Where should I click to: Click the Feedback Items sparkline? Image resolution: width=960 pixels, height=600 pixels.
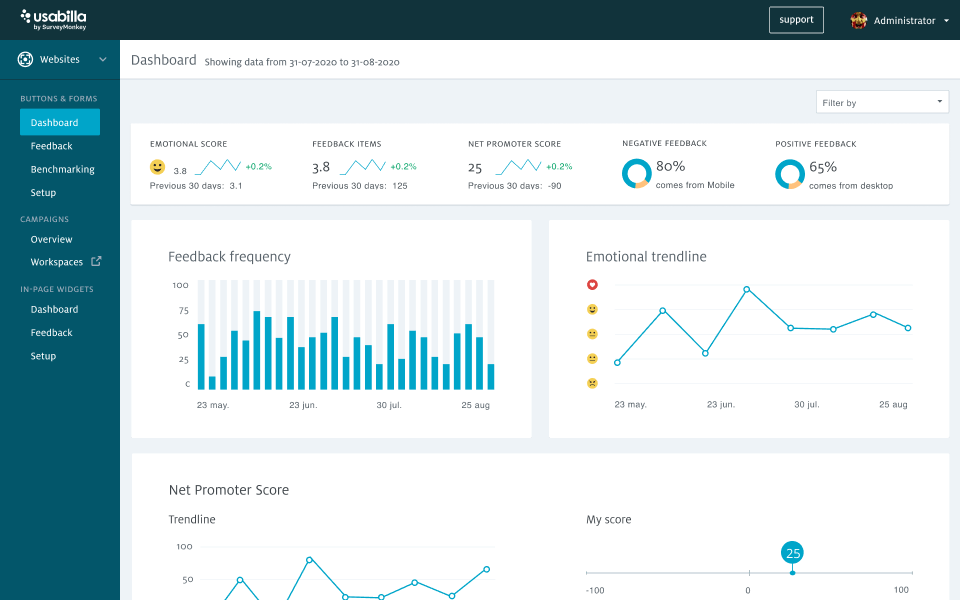(362, 167)
